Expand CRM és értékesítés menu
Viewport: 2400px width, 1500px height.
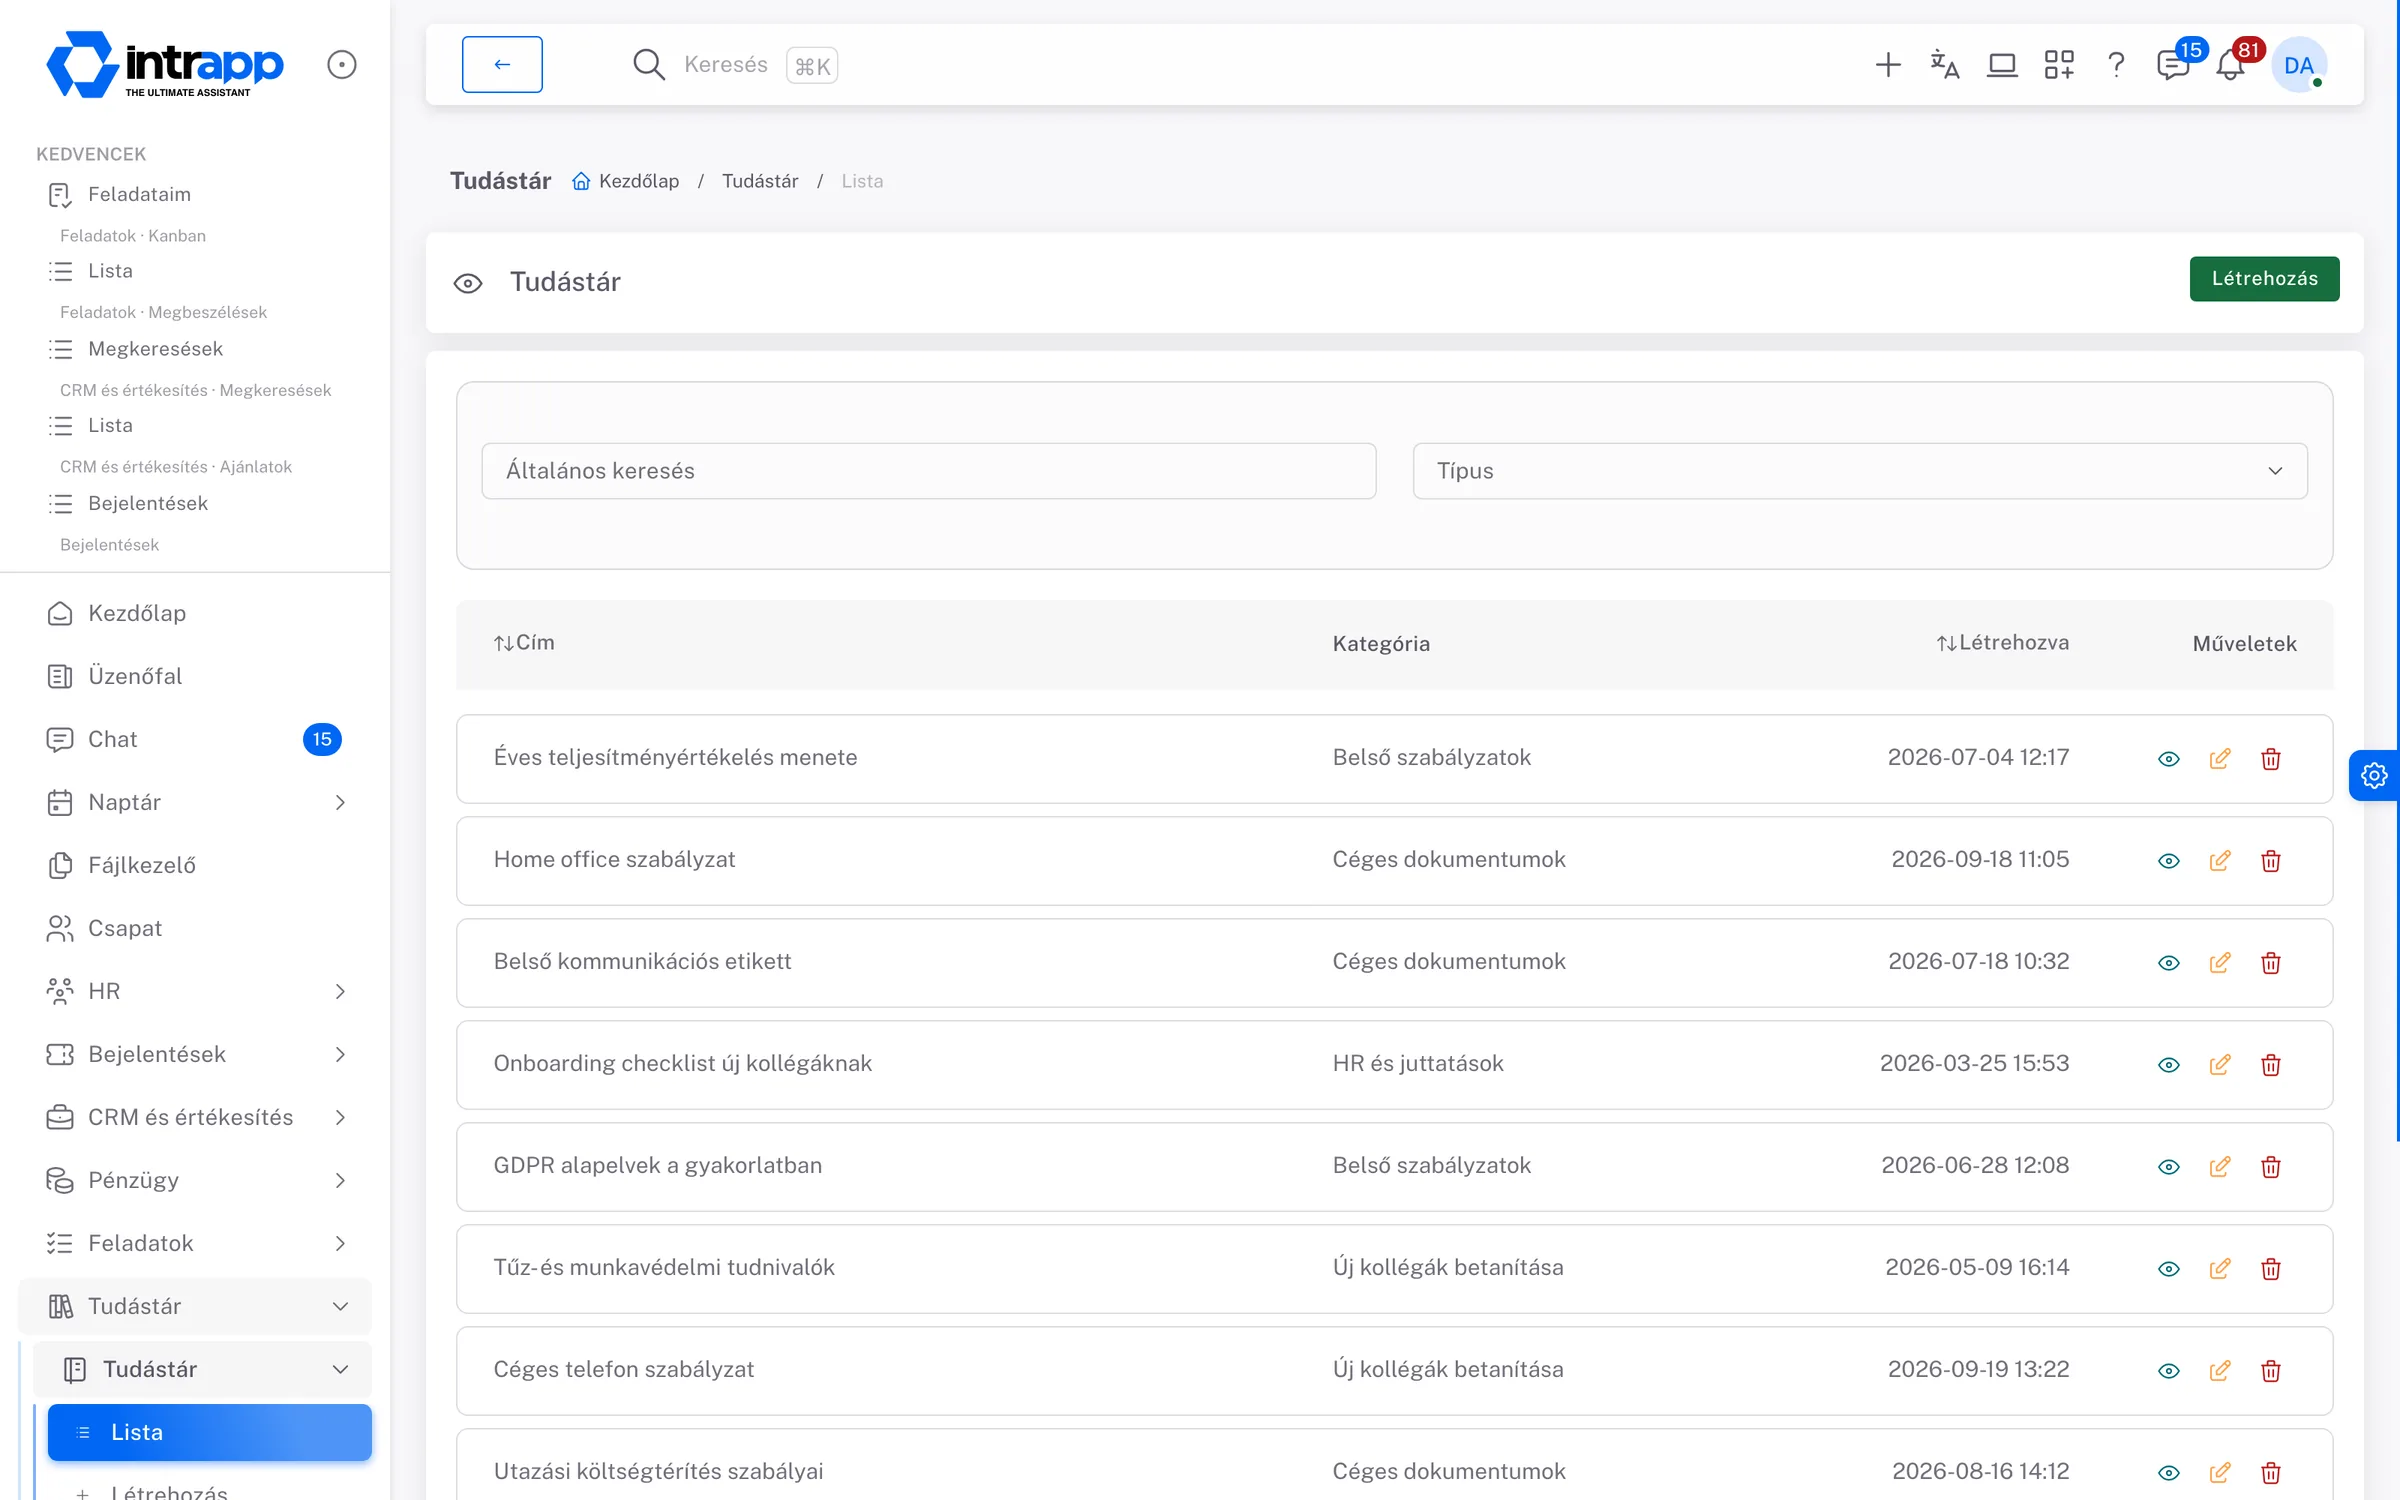coord(195,1117)
